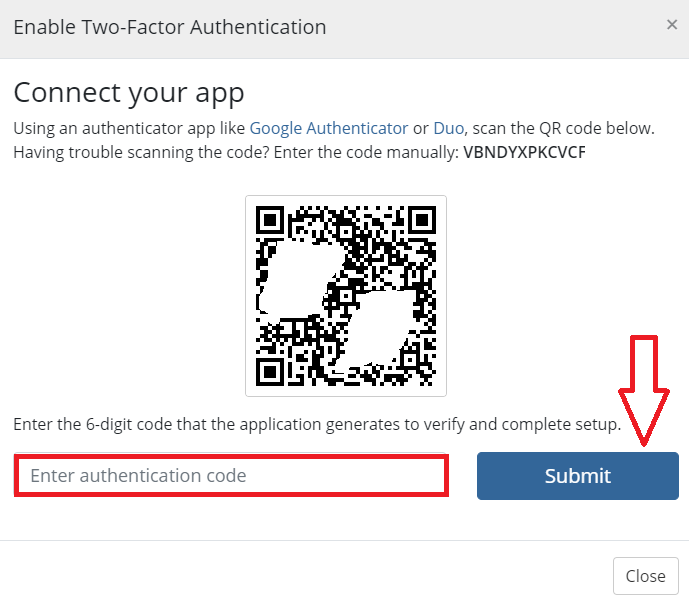Click the small alignment square in QR center

click(x=346, y=296)
